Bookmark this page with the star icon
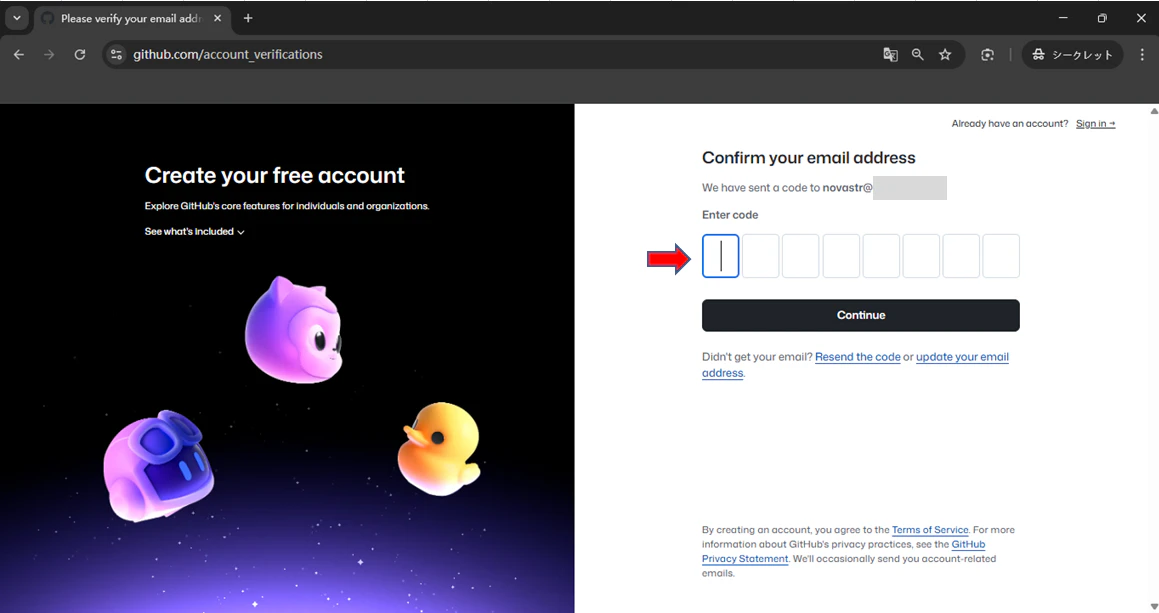This screenshot has width=1159, height=613. tap(945, 55)
